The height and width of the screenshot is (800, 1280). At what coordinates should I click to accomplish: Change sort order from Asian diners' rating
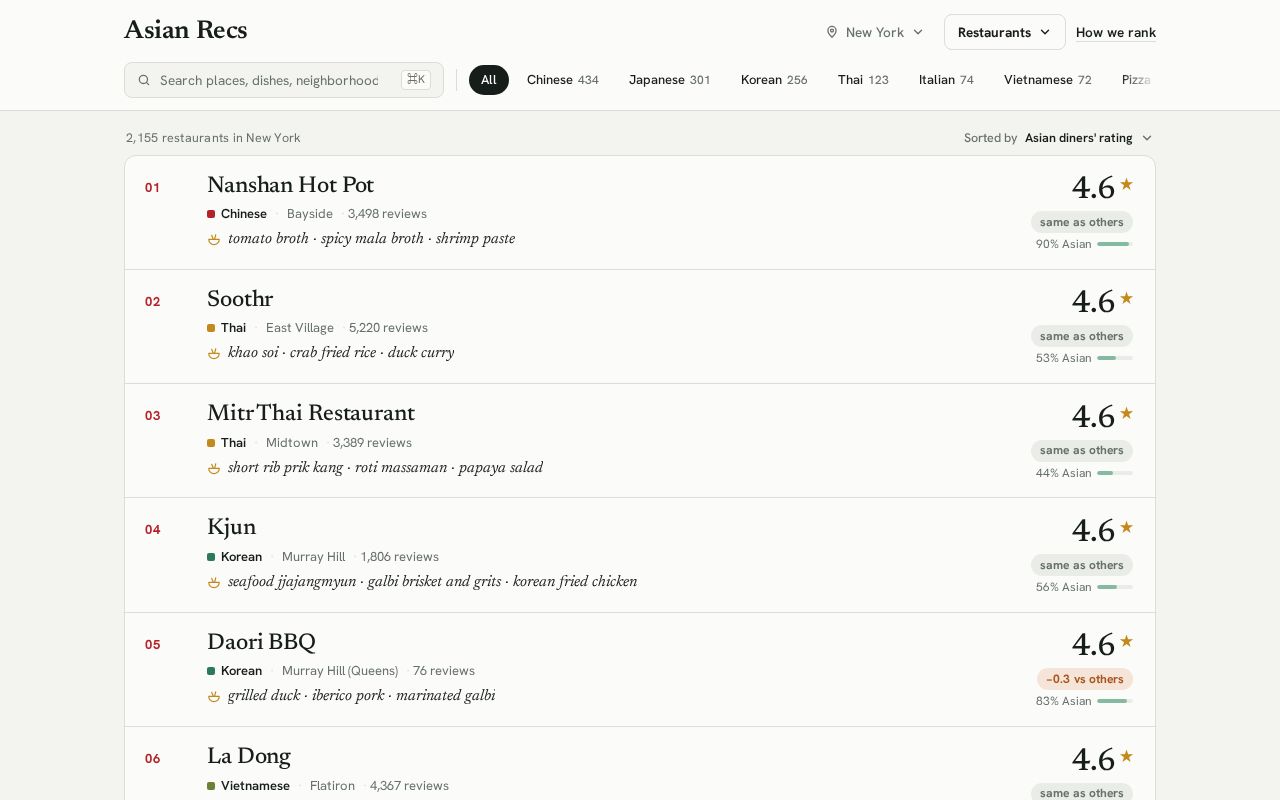coord(1088,138)
